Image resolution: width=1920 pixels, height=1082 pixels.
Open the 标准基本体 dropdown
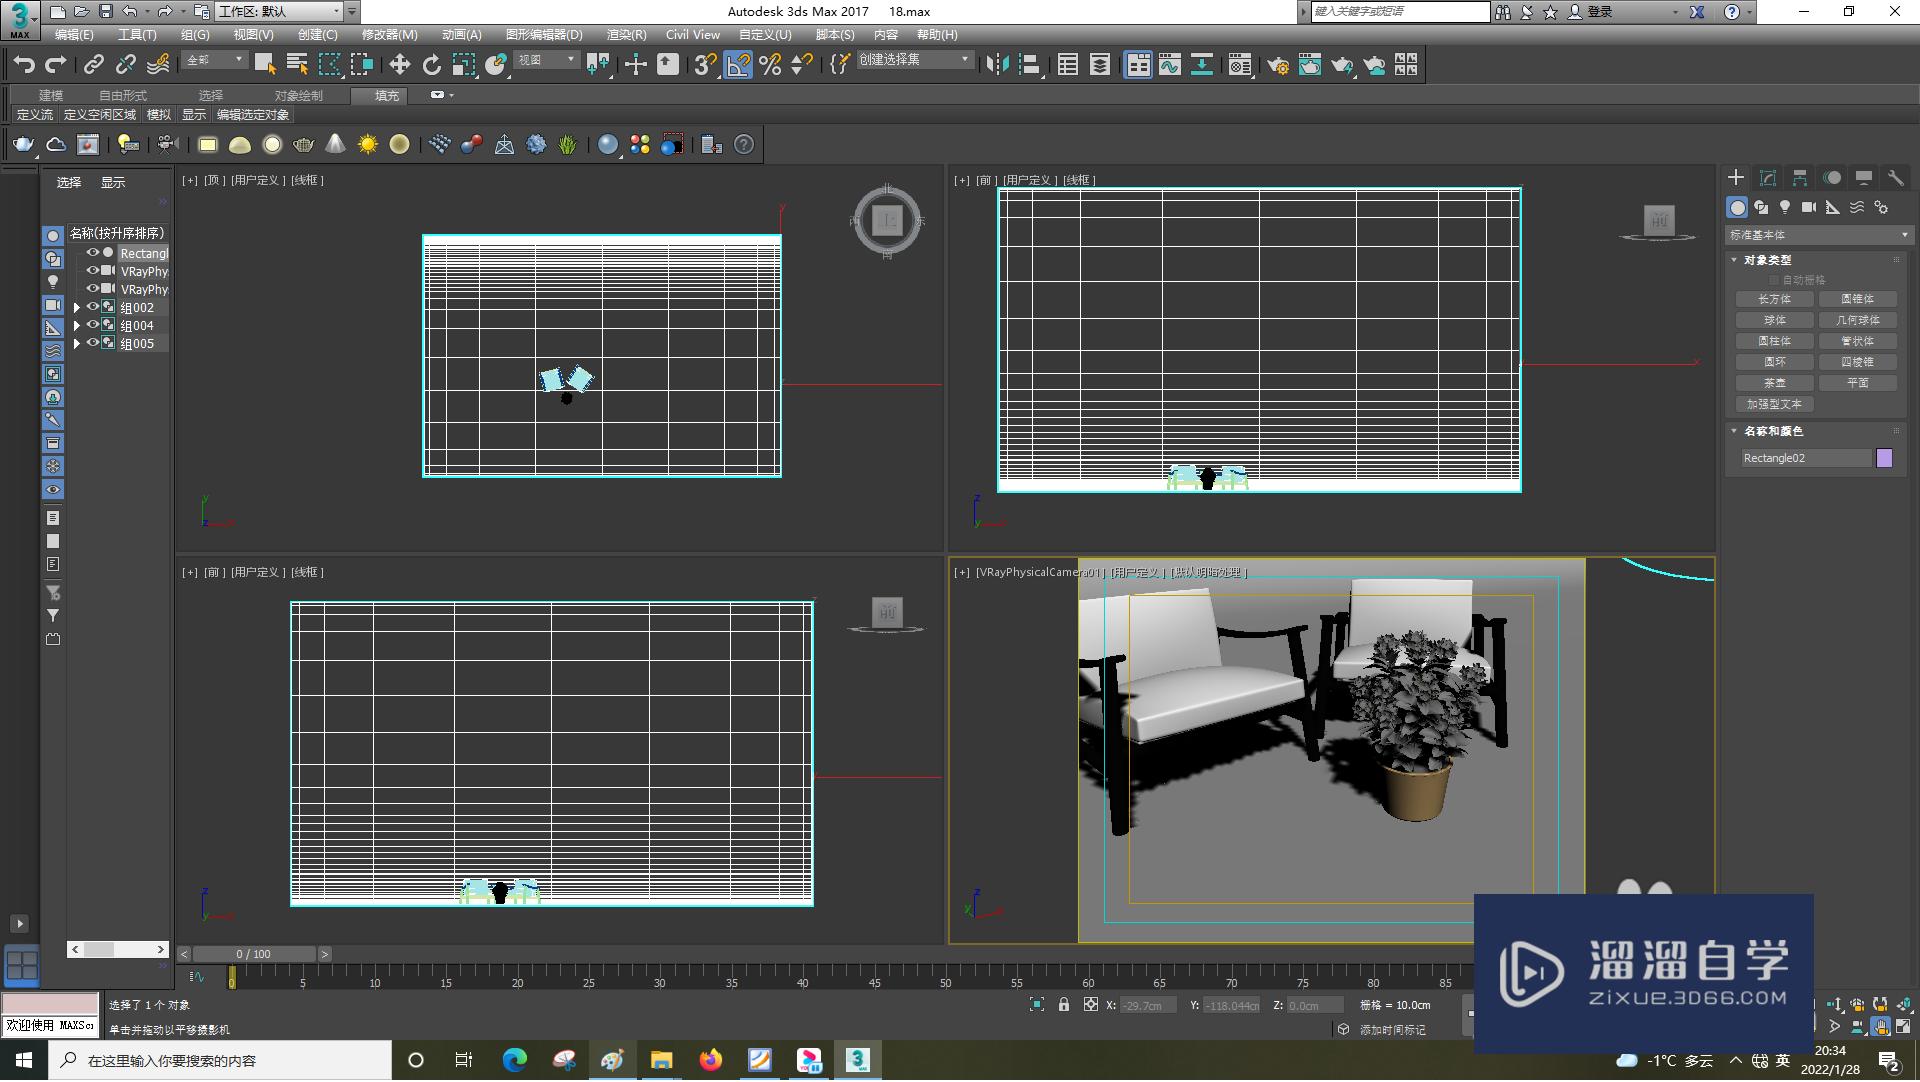click(x=1817, y=235)
